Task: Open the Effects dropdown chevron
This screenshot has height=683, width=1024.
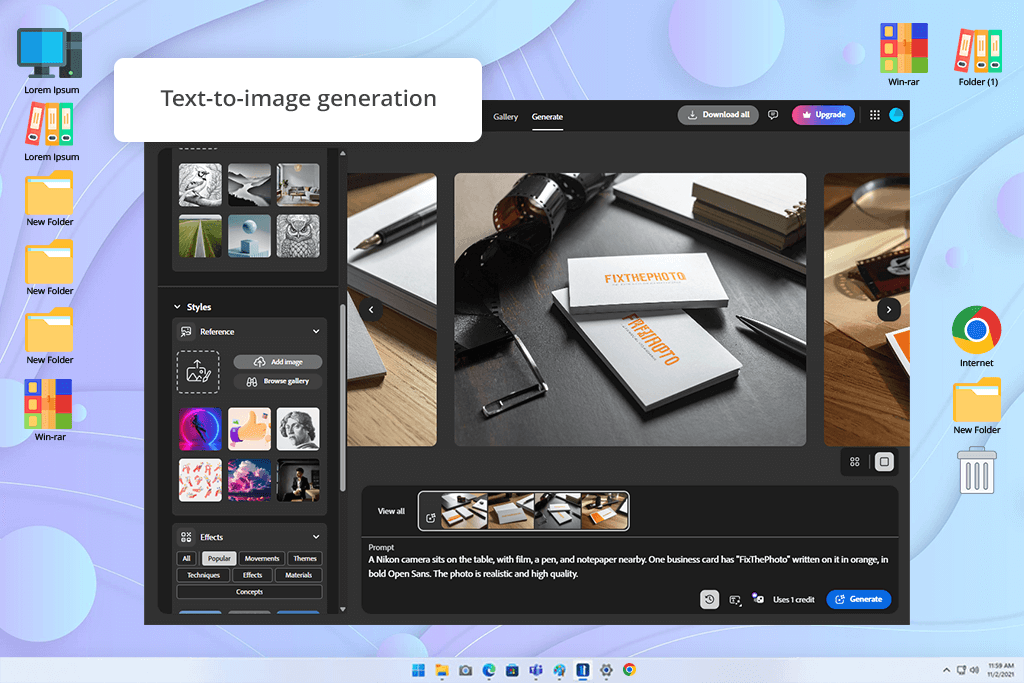Action: (x=316, y=537)
